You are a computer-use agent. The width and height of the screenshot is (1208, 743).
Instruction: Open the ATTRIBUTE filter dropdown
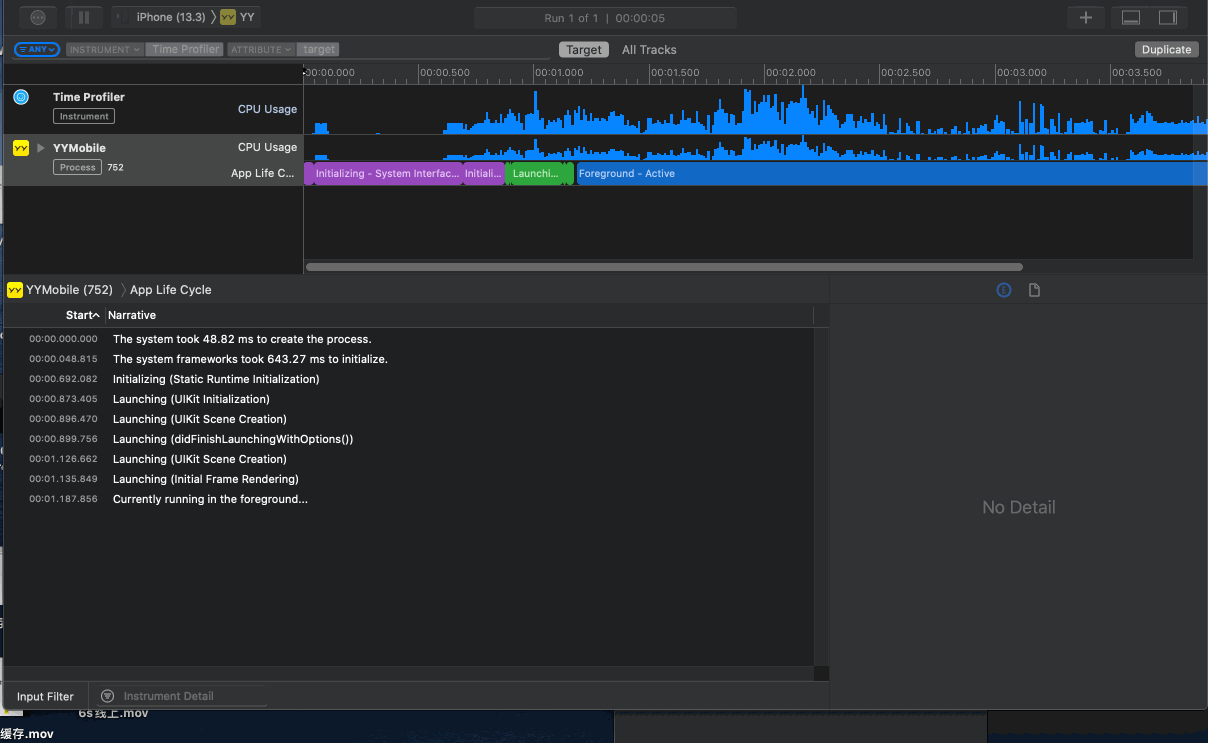[x=260, y=49]
